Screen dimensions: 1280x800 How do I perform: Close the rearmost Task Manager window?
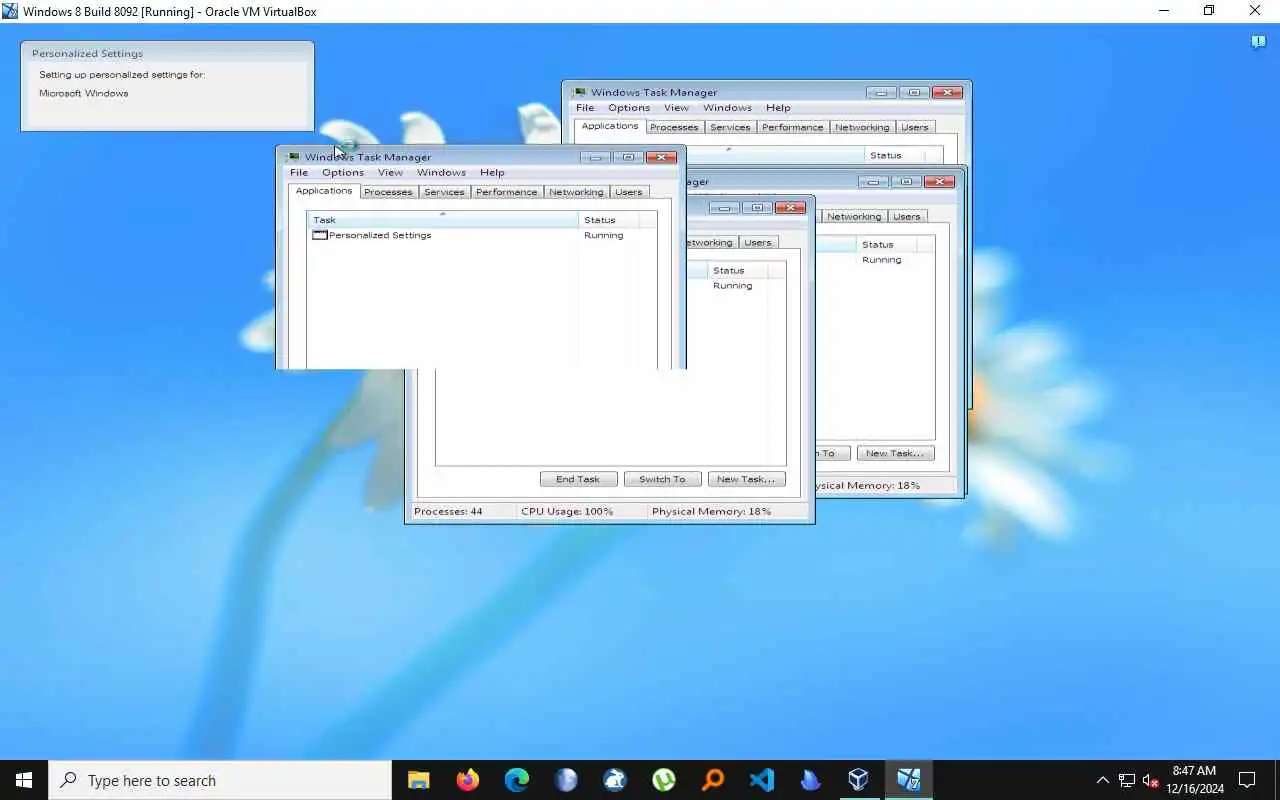coord(947,93)
